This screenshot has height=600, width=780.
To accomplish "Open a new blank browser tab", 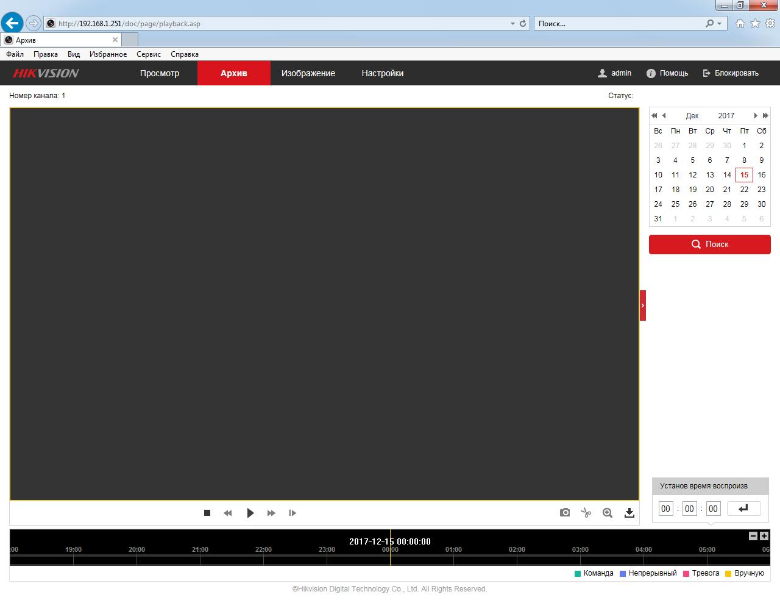I will click(x=130, y=40).
